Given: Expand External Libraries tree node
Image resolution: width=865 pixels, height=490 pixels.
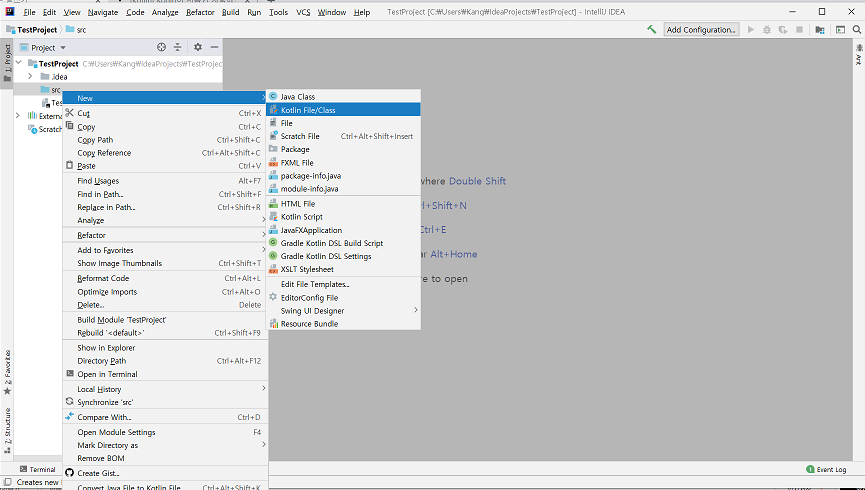Looking at the screenshot, I should click(18, 115).
